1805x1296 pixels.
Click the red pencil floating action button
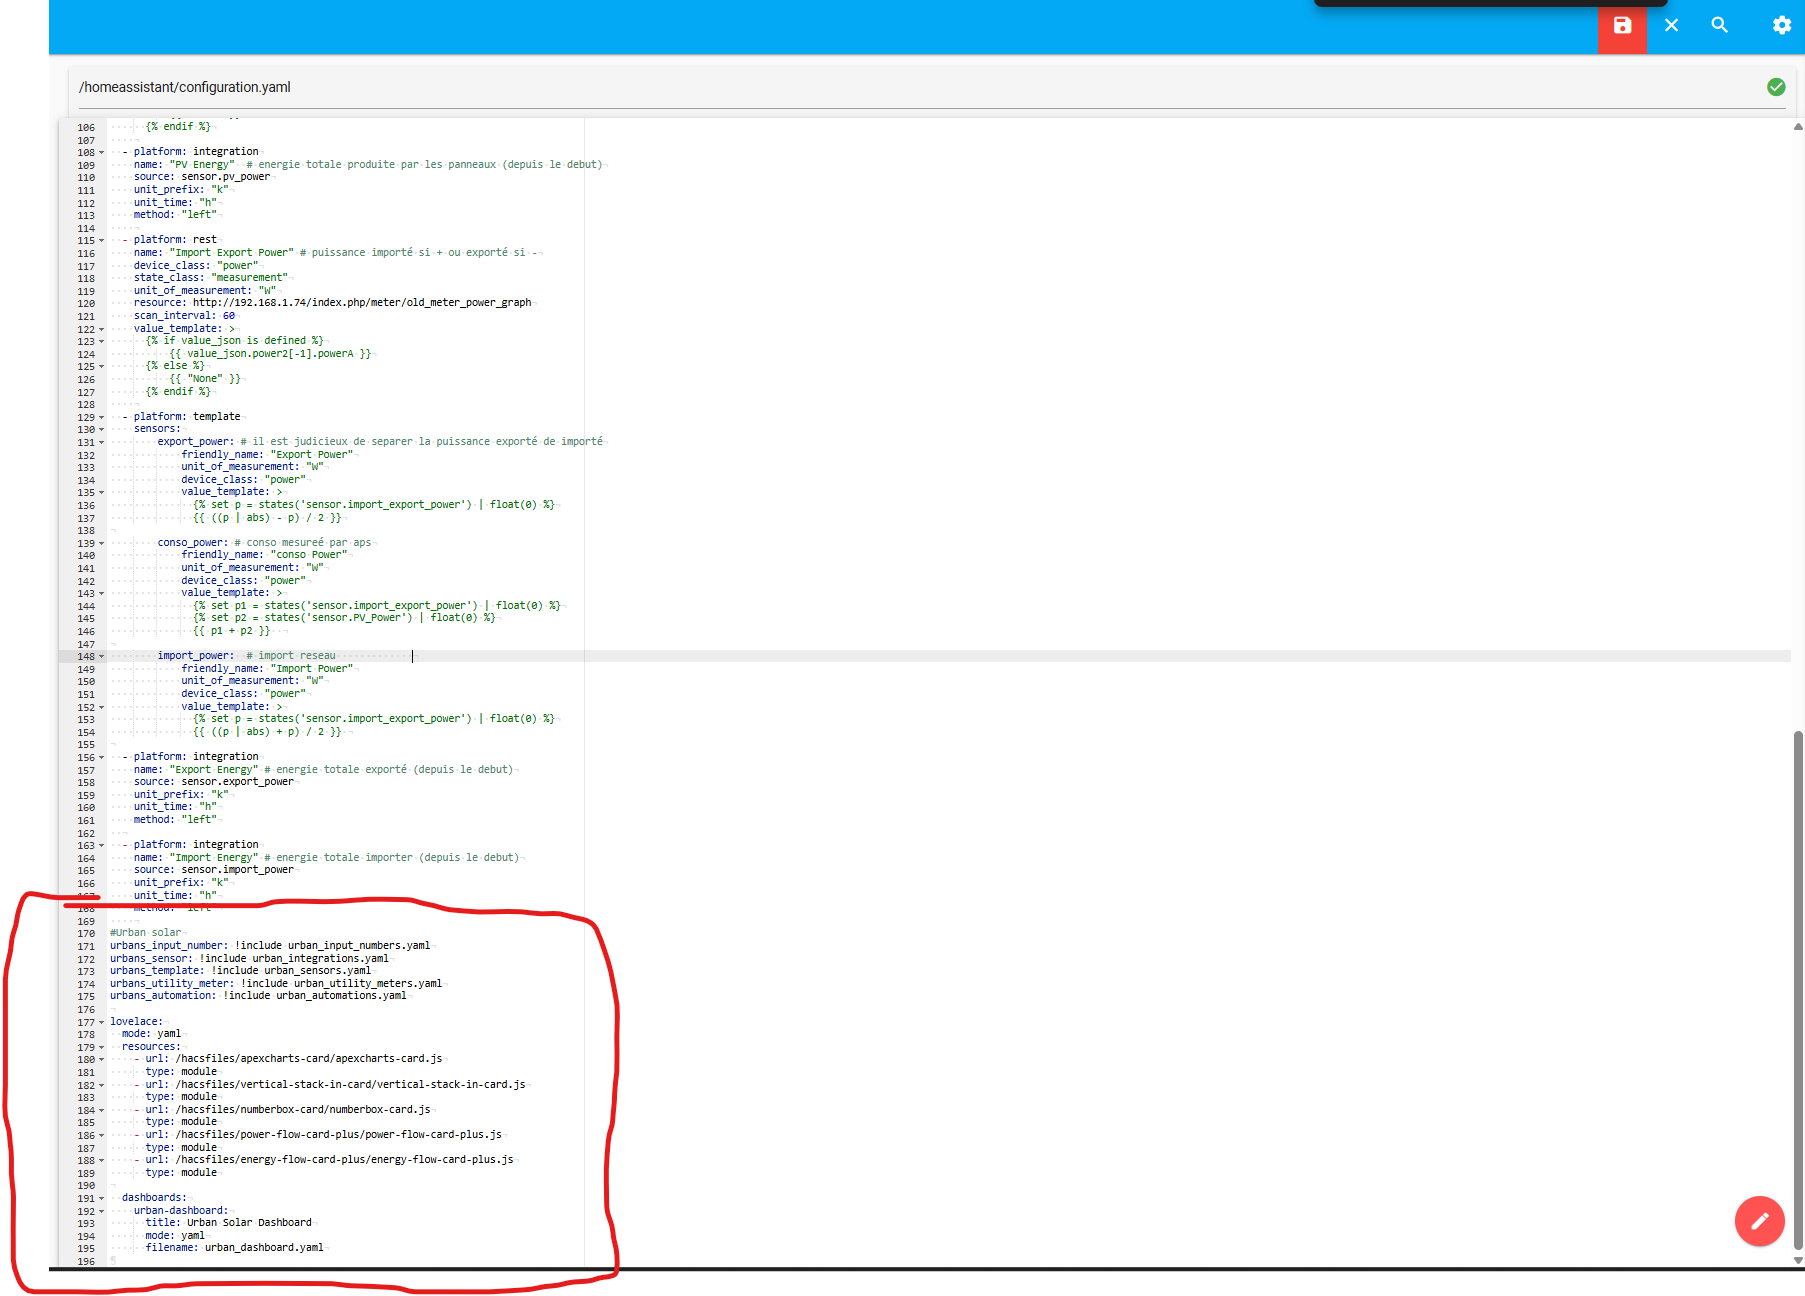click(1759, 1220)
